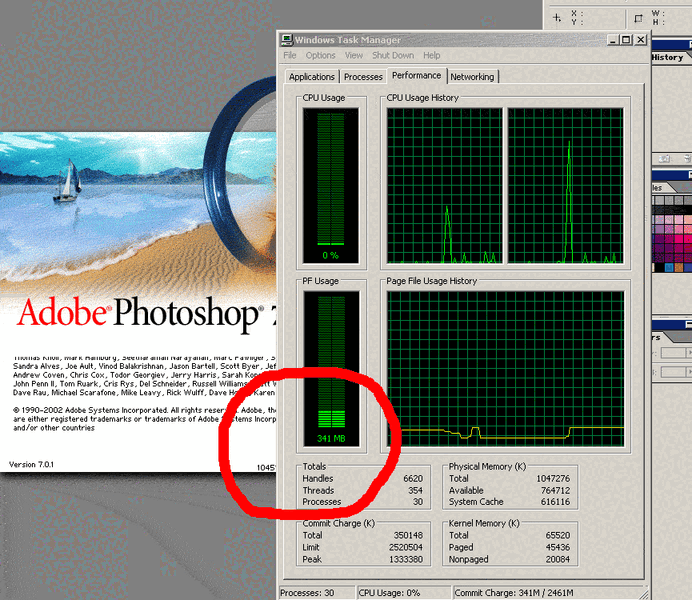The height and width of the screenshot is (600, 692).
Task: Click Commit Charge Total value 350148
Action: [x=408, y=536]
